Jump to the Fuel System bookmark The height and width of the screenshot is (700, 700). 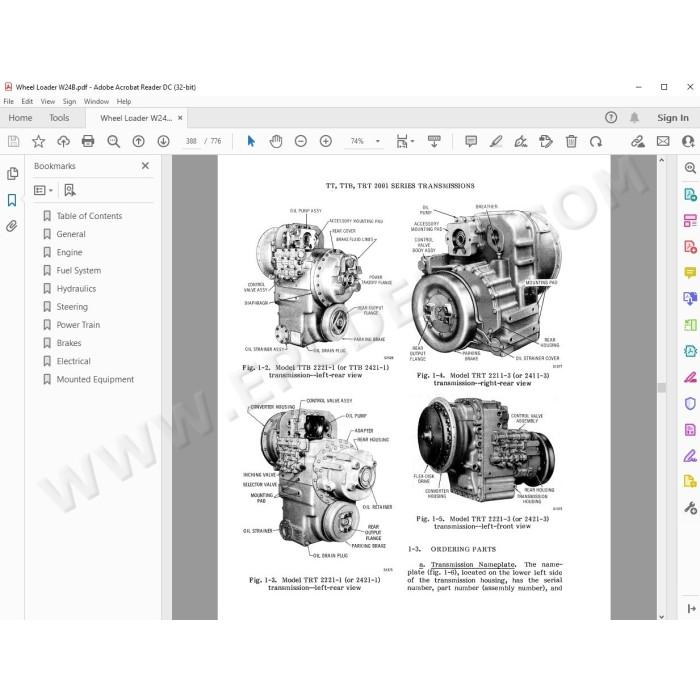79,271
